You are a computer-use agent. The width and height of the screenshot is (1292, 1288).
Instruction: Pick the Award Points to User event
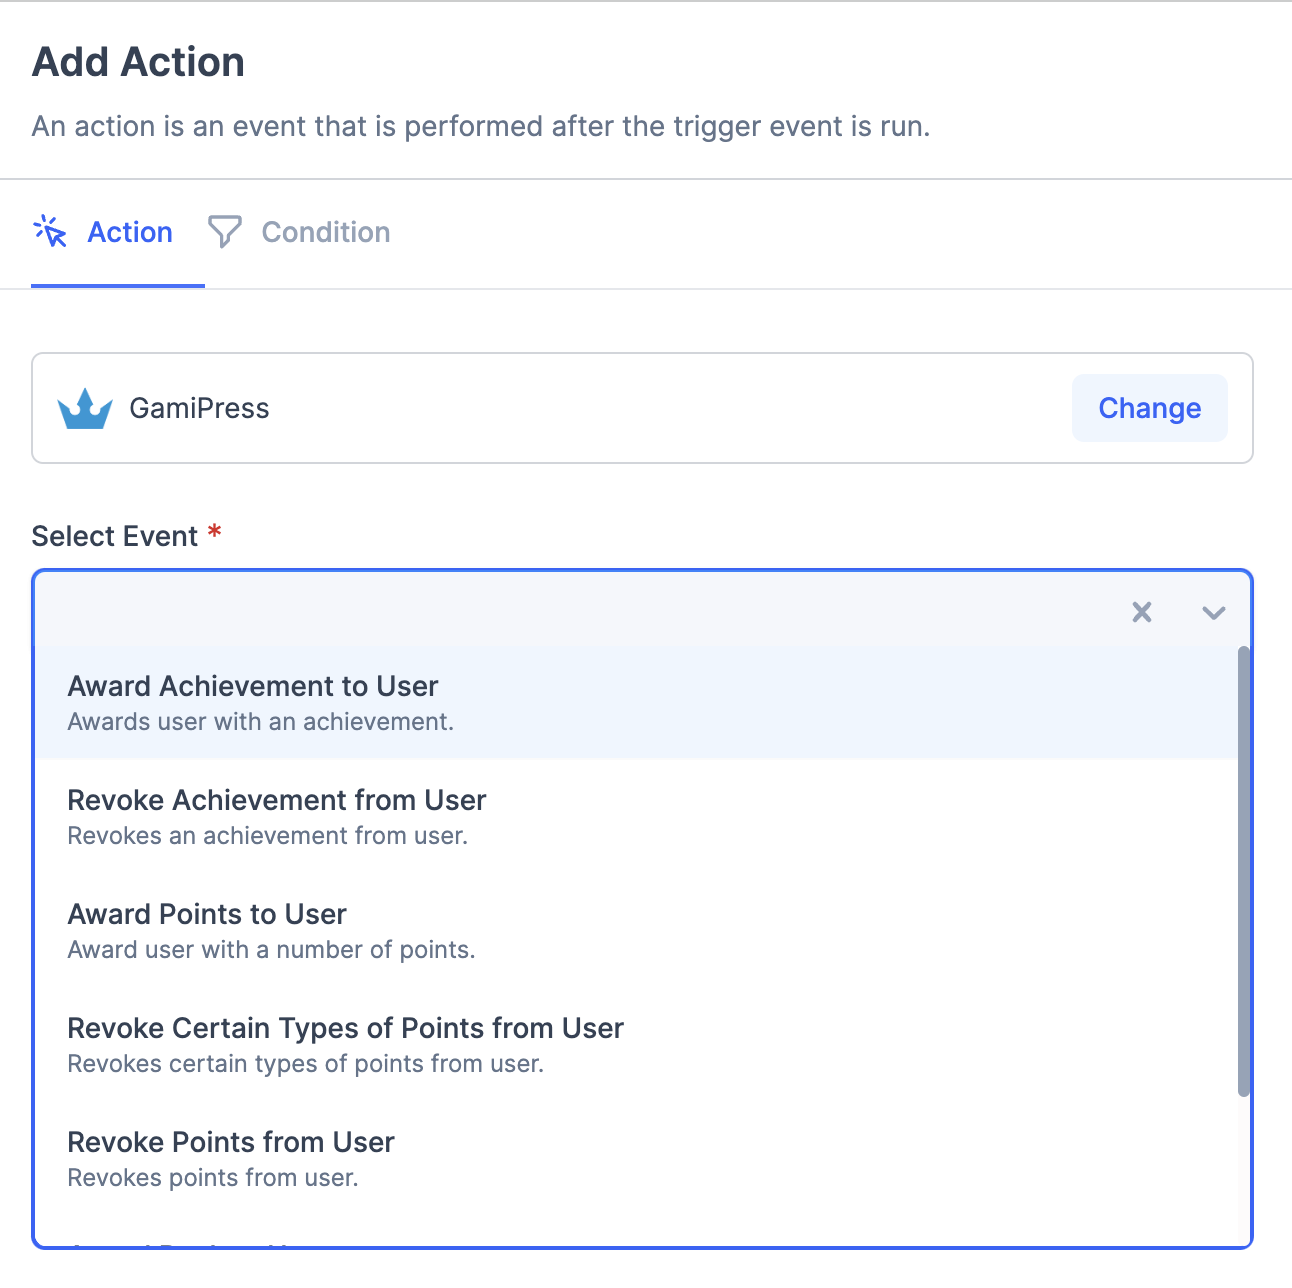(x=207, y=915)
